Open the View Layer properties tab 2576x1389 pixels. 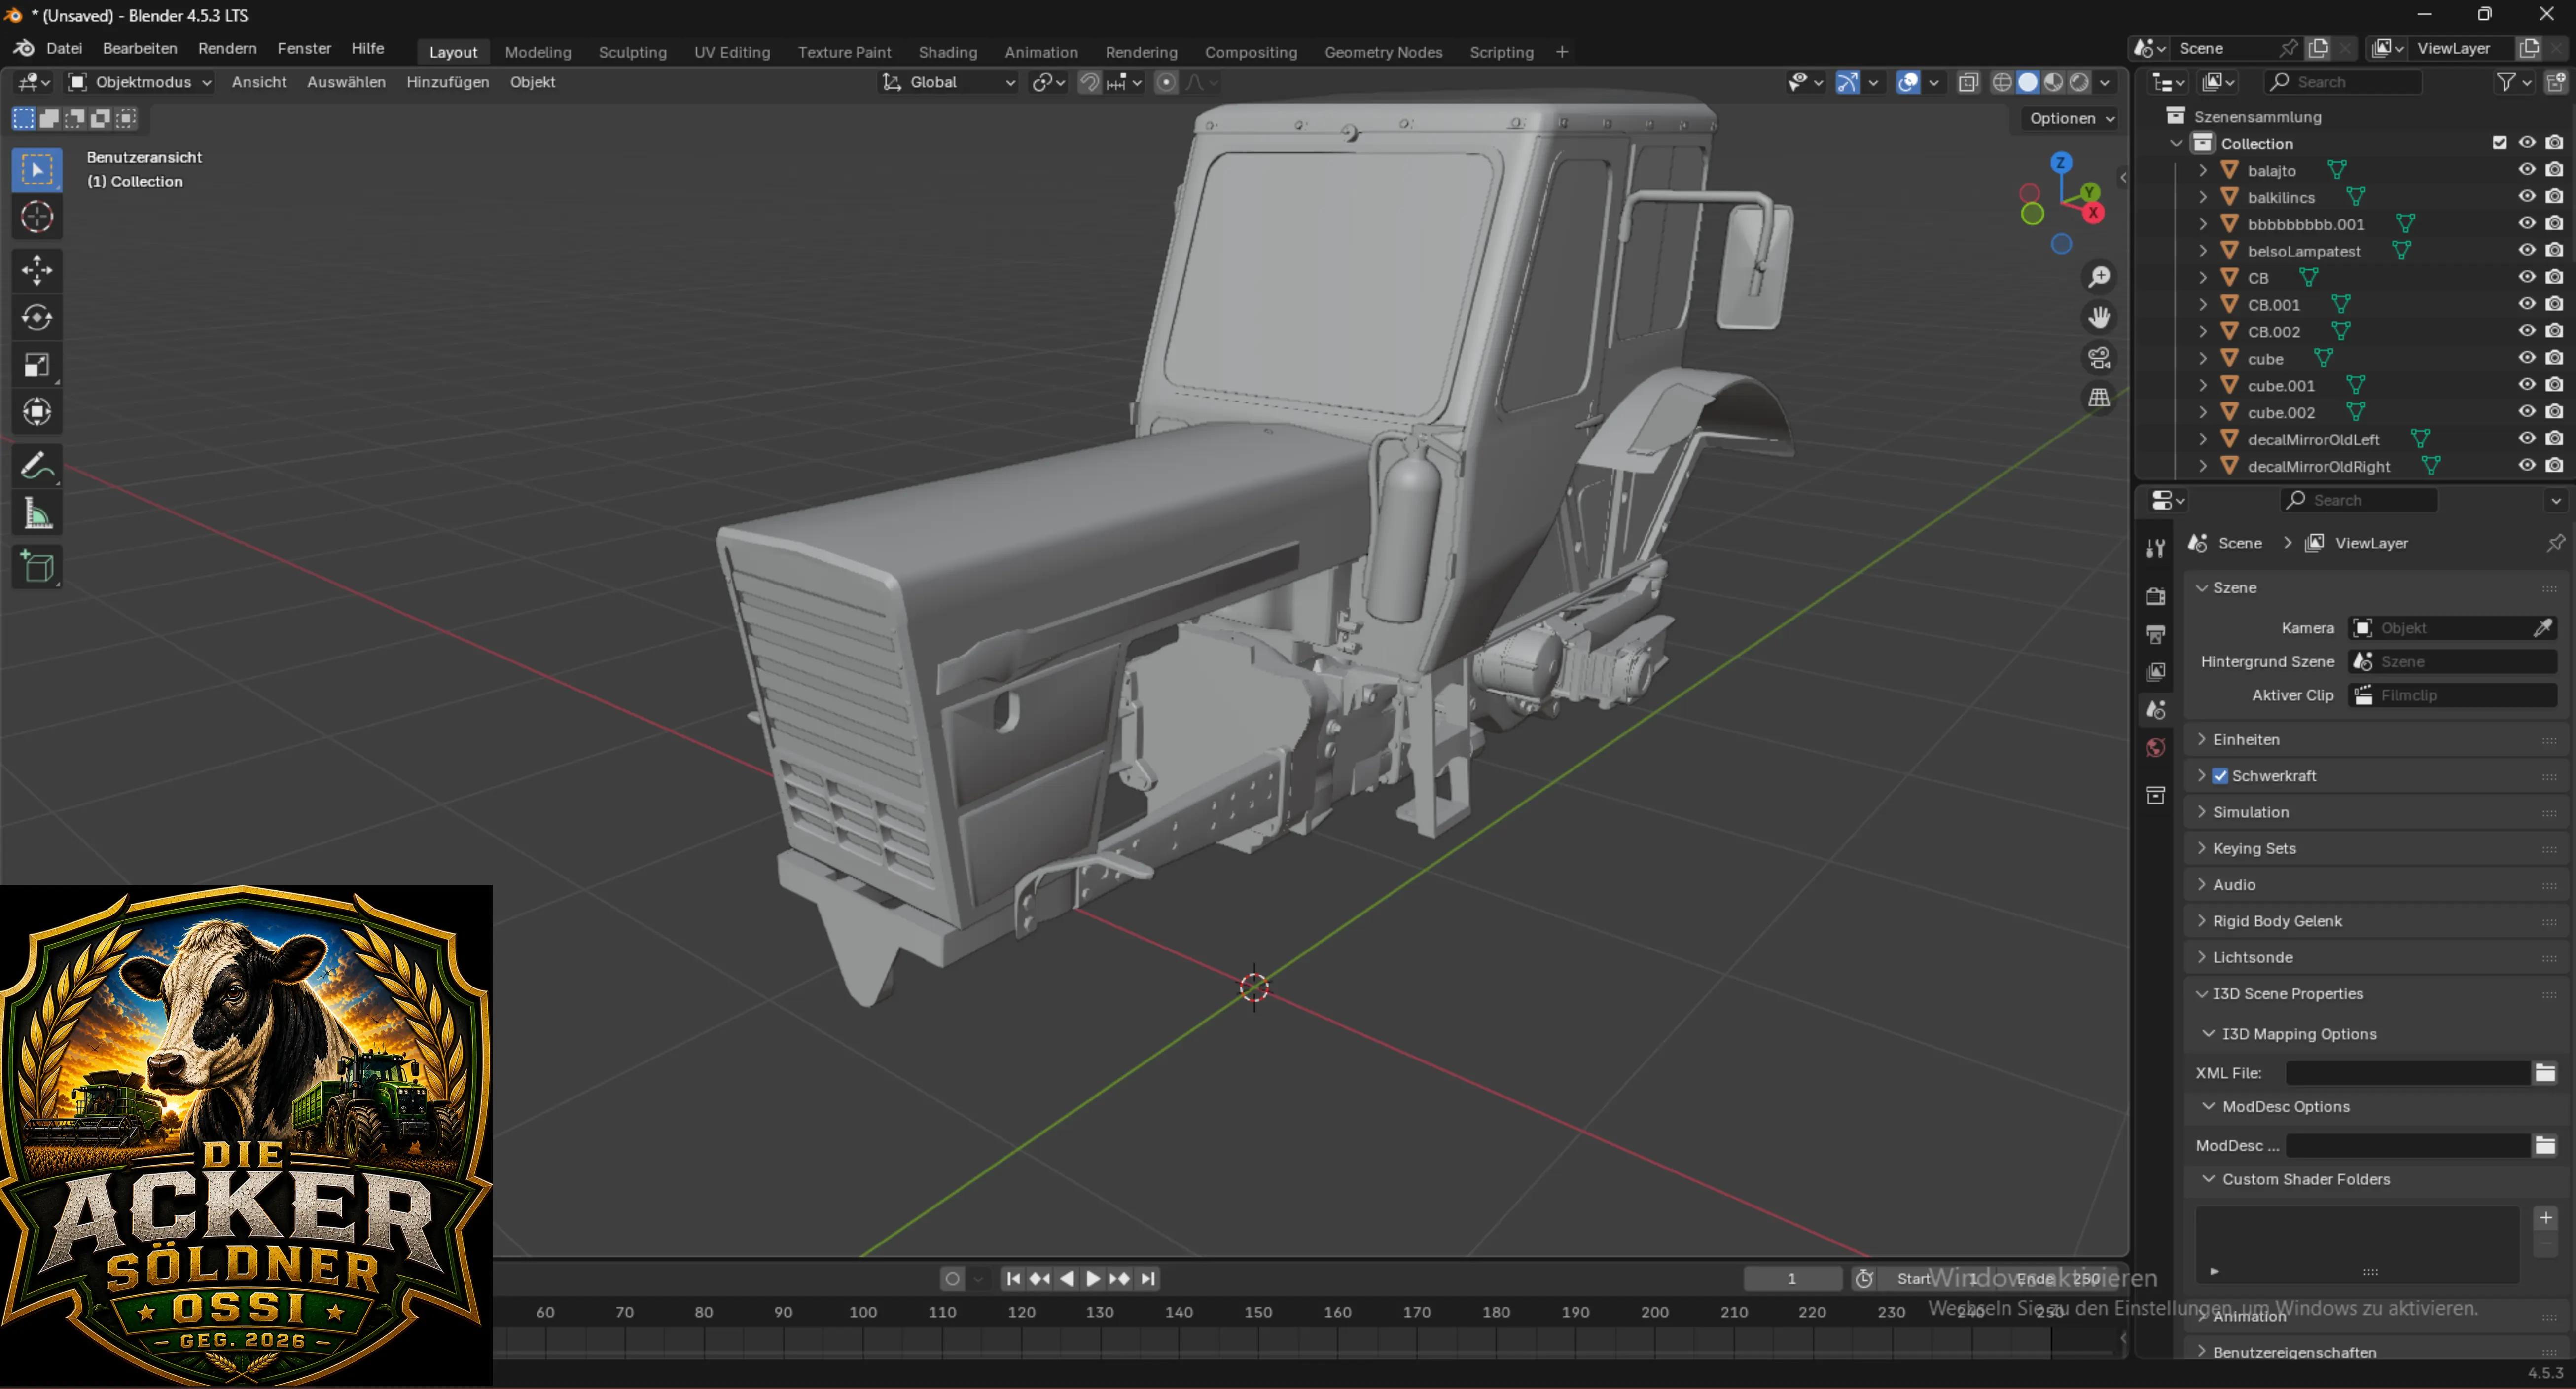tap(2156, 672)
